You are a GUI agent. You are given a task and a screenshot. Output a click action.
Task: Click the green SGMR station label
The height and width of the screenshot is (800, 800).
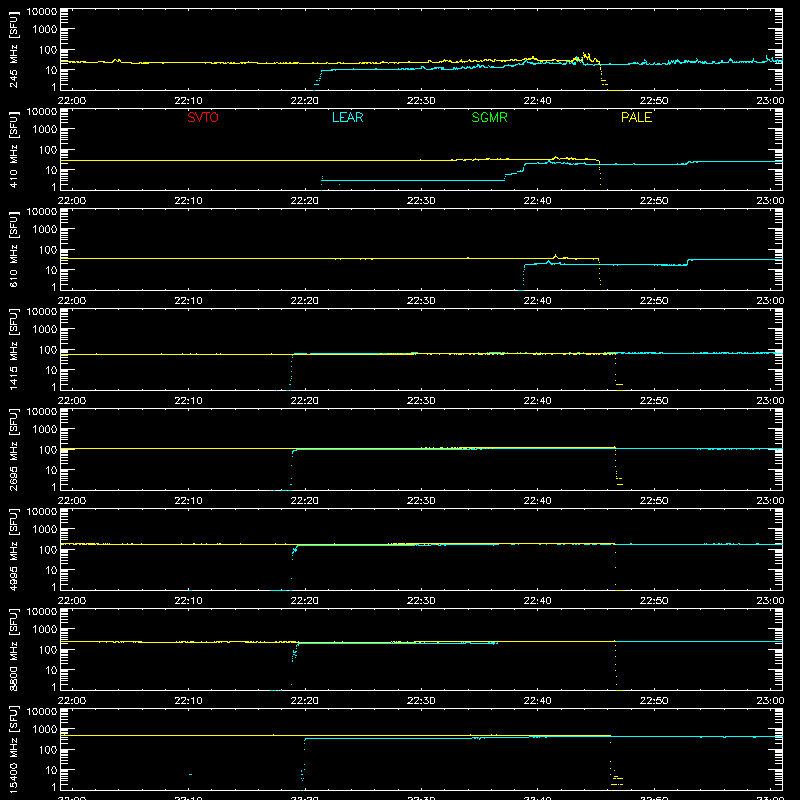pos(489,117)
